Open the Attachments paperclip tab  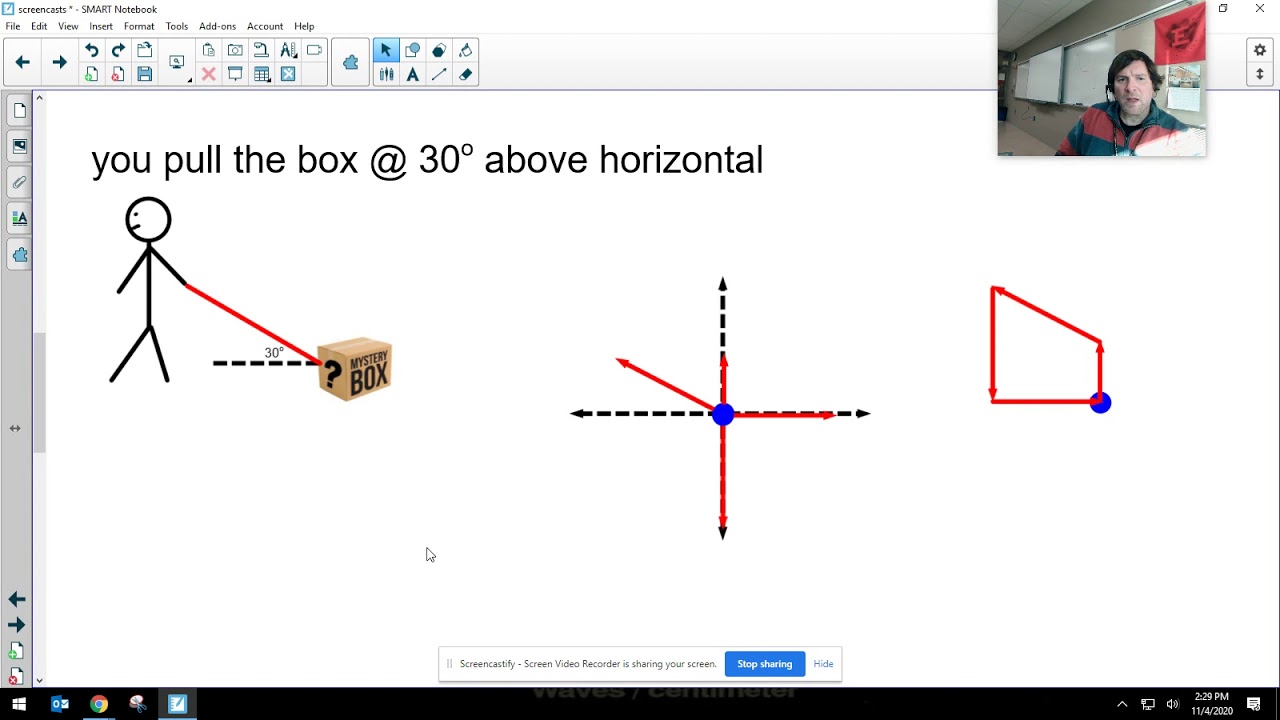point(19,182)
